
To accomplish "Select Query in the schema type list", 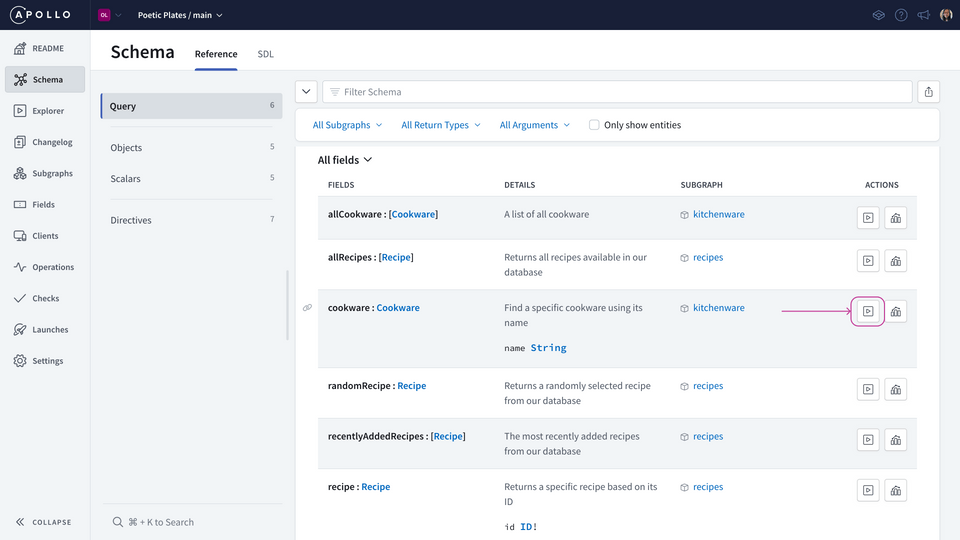I will [192, 106].
